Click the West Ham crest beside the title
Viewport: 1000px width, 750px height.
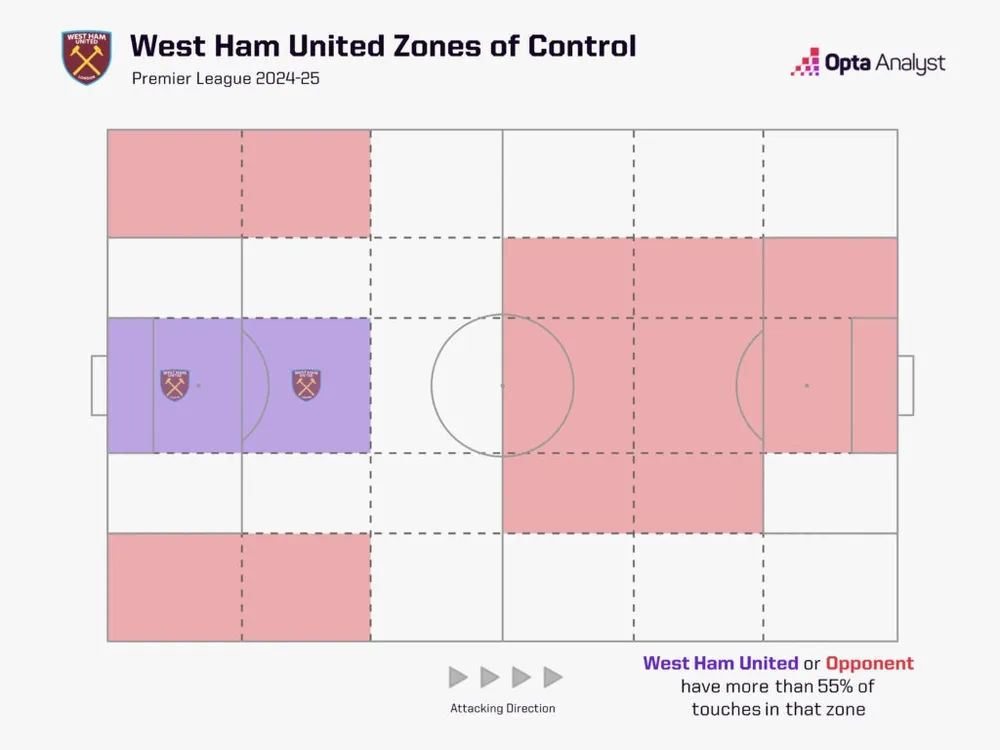pos(86,57)
